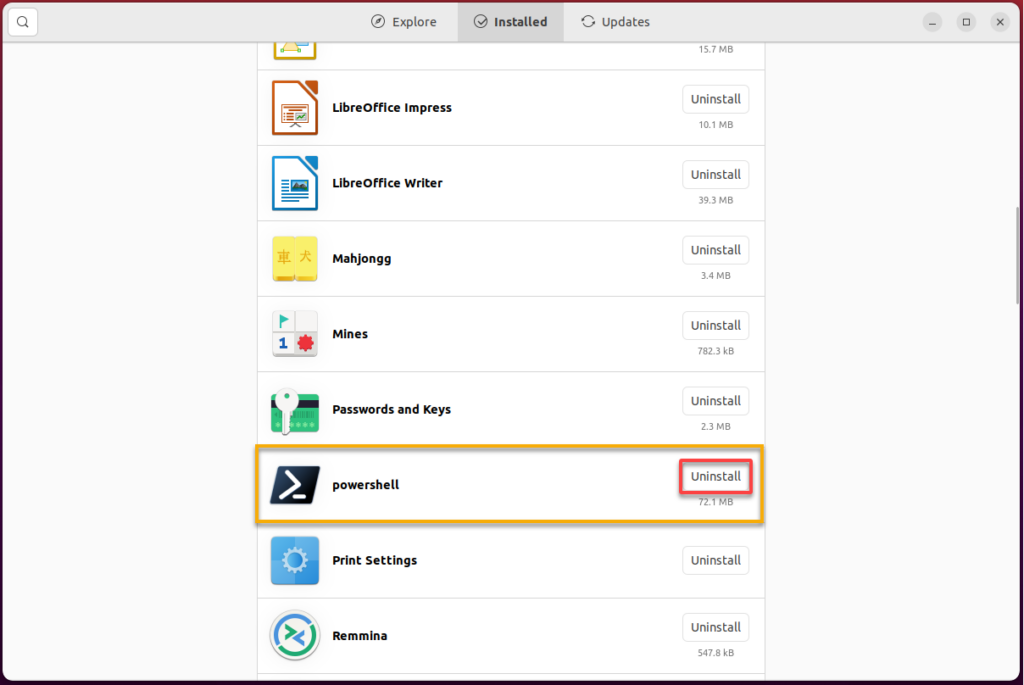Uninstall Passwords and Keys
This screenshot has width=1024, height=685.
(x=715, y=400)
